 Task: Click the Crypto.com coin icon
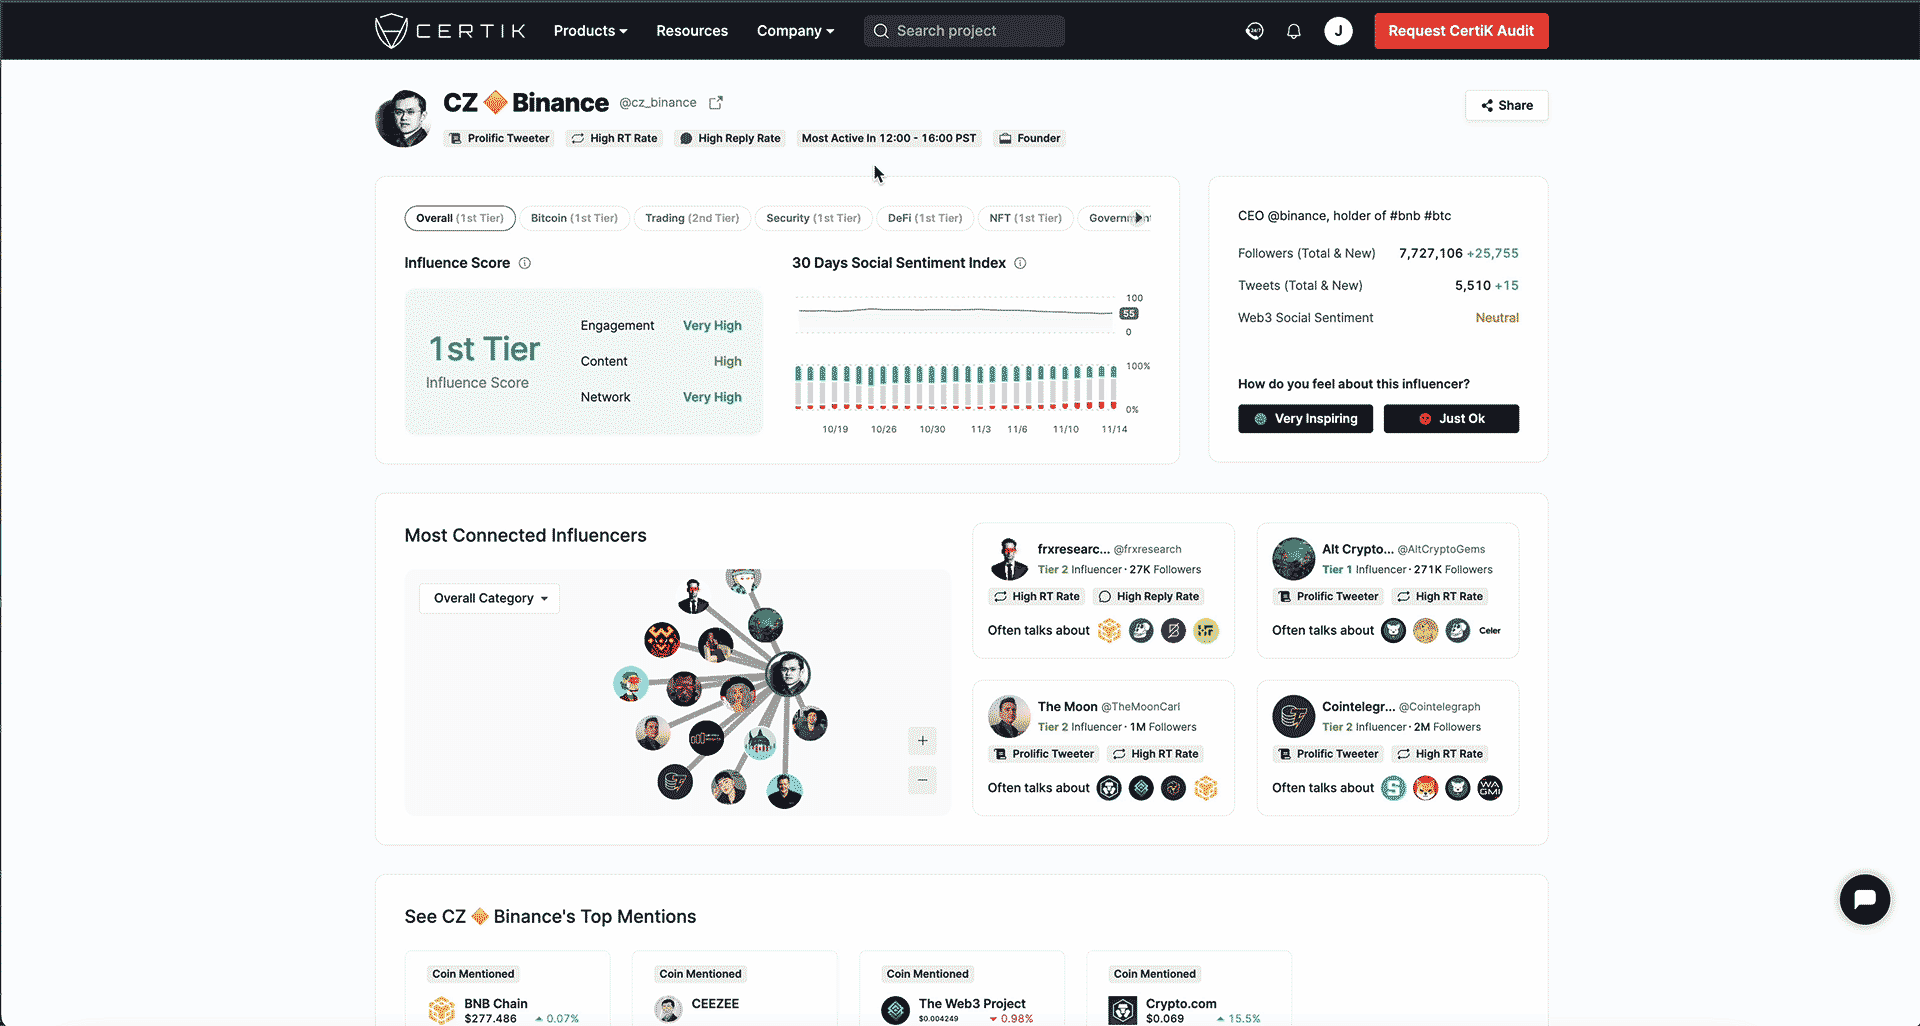[x=1123, y=1011]
